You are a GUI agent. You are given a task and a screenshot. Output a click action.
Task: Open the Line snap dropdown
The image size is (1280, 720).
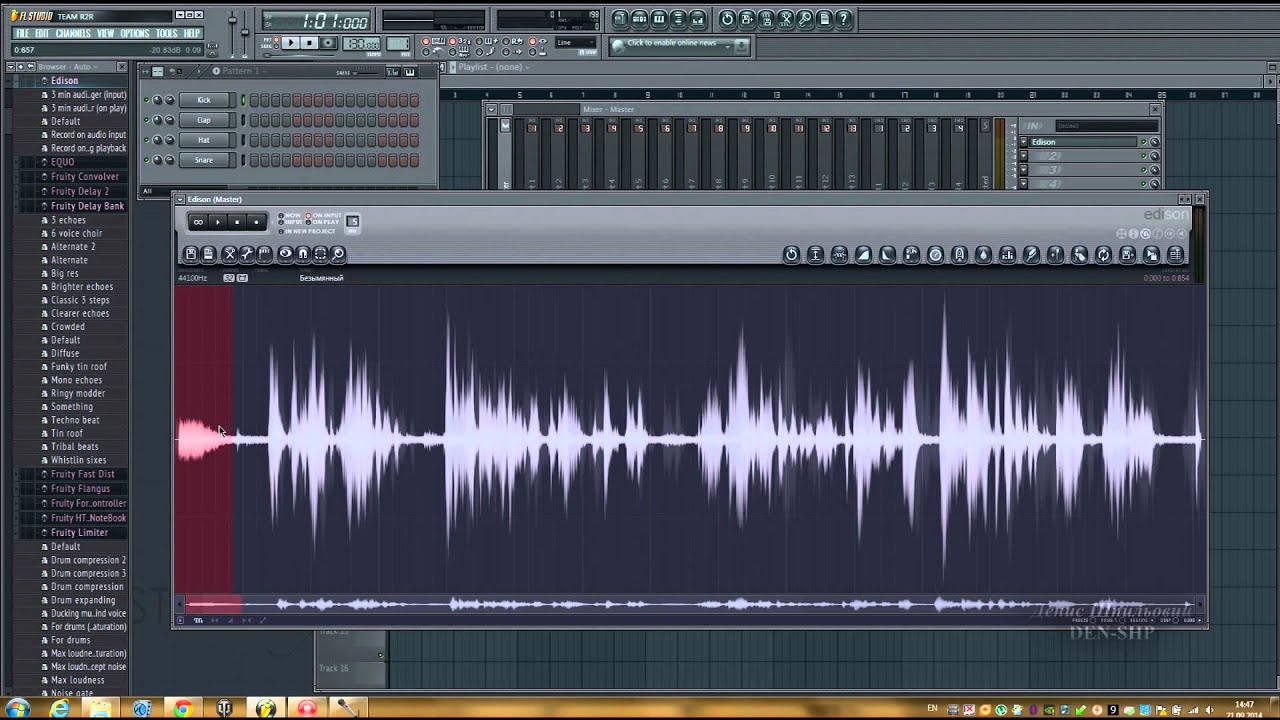click(576, 43)
